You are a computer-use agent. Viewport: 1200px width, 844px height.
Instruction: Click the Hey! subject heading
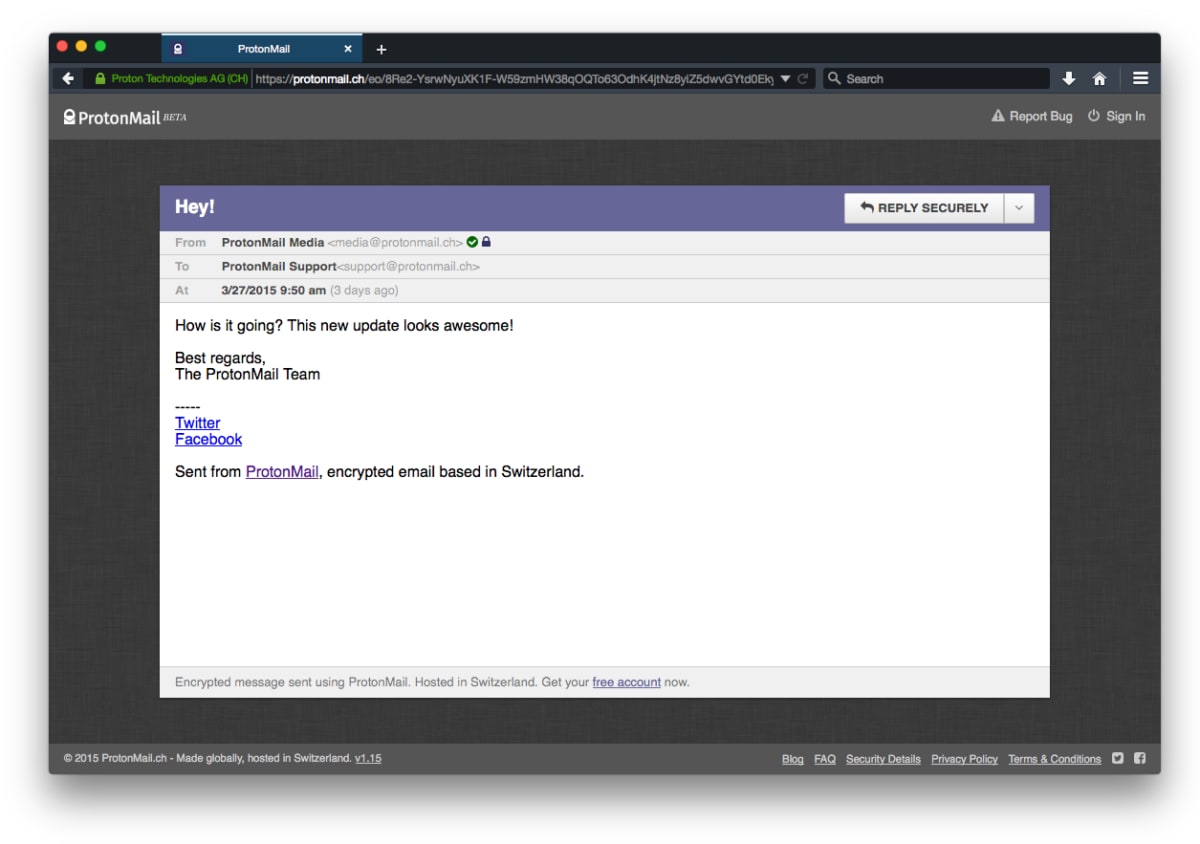coord(195,207)
